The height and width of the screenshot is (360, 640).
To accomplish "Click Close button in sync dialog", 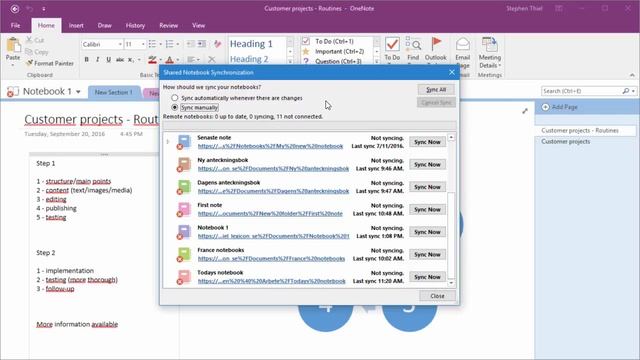I will [x=437, y=296].
